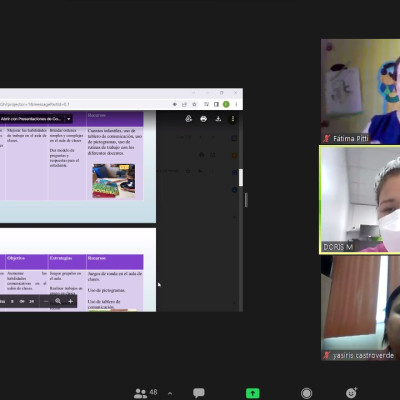The width and height of the screenshot is (400, 400).
Task: Select the DORIS M video tile
Action: tap(360, 200)
